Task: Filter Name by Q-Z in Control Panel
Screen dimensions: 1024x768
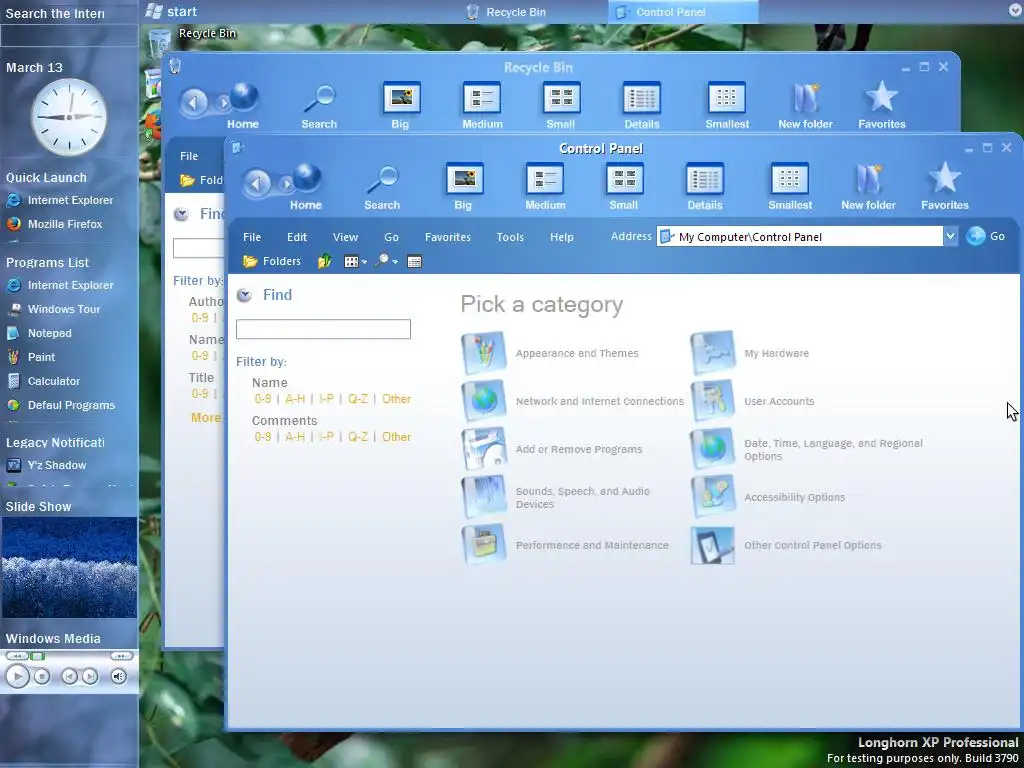Action: [358, 398]
